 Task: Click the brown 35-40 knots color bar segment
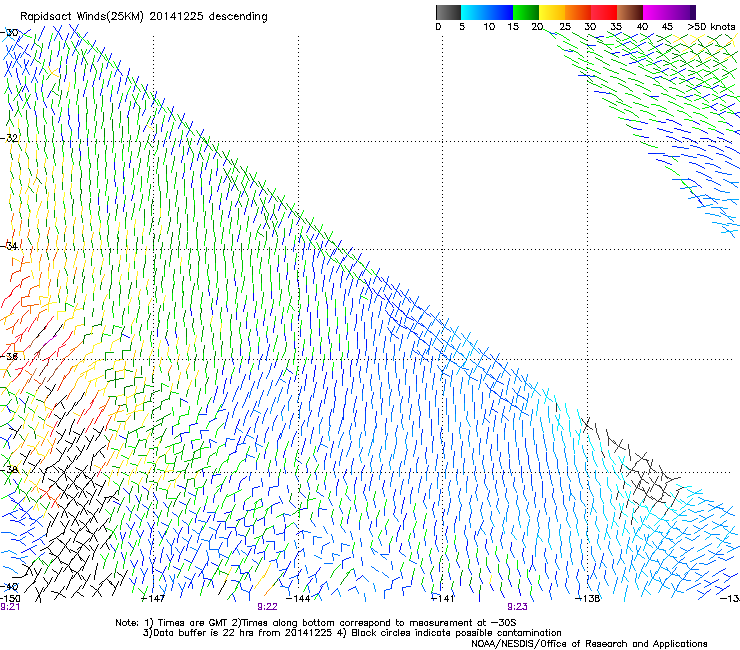[x=630, y=12]
